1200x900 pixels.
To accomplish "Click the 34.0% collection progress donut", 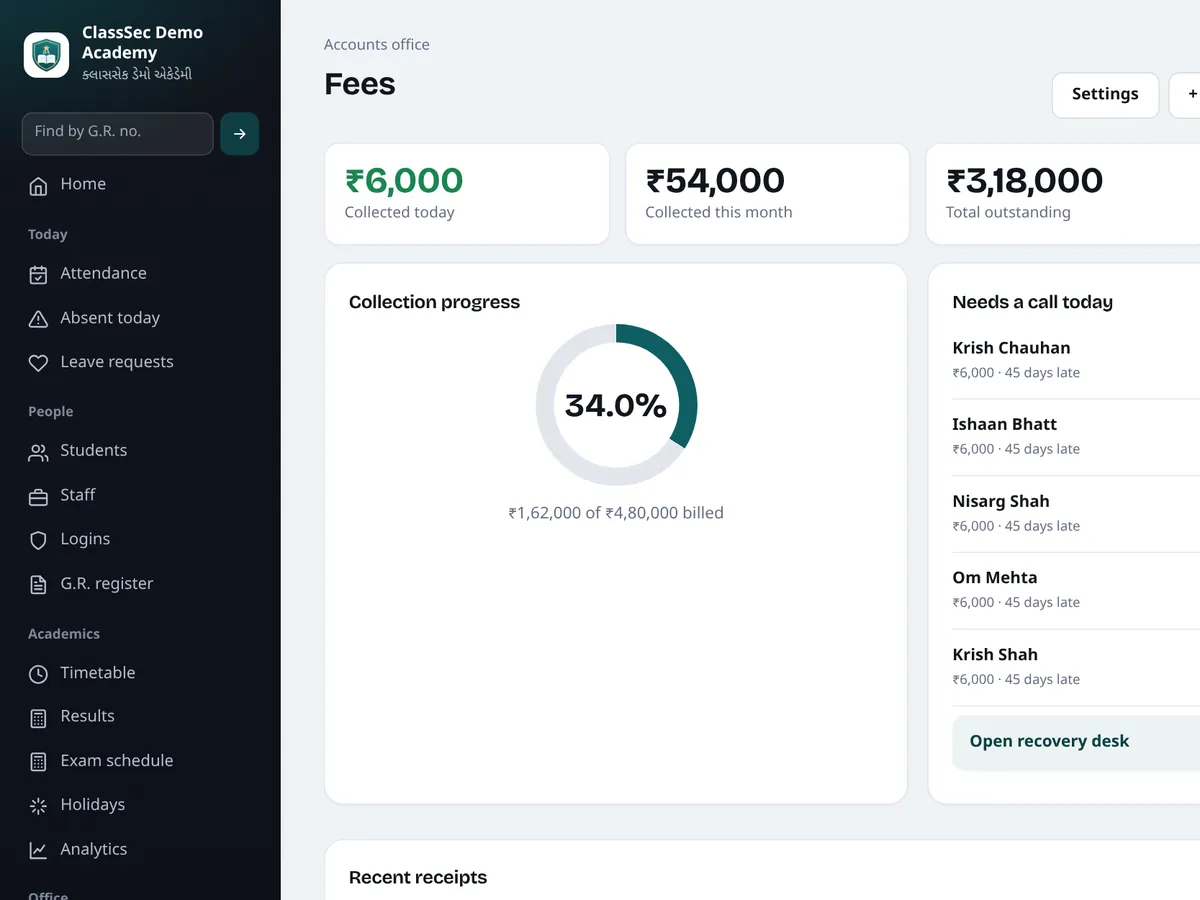I will click(x=616, y=405).
